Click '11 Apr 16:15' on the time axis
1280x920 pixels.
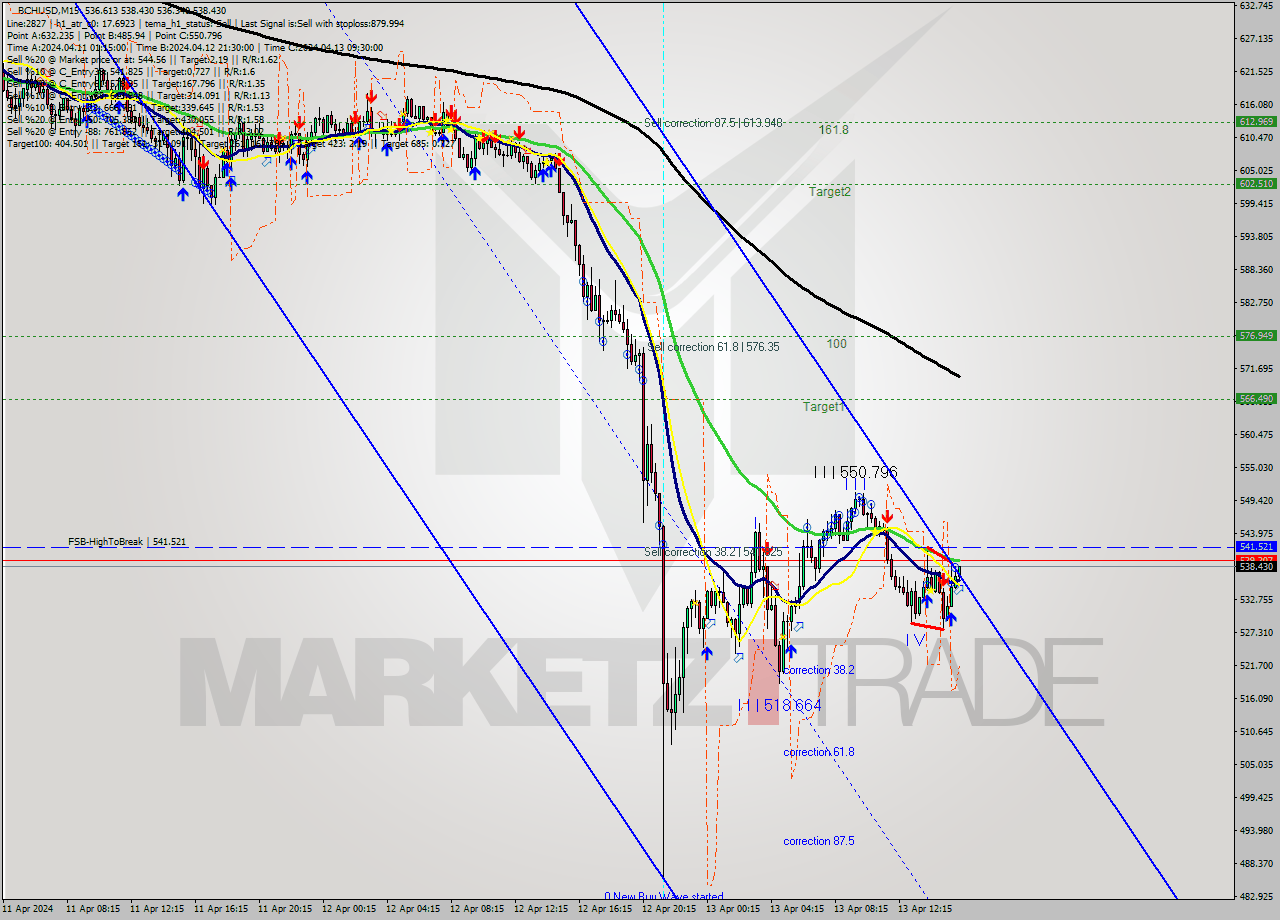click(x=221, y=910)
